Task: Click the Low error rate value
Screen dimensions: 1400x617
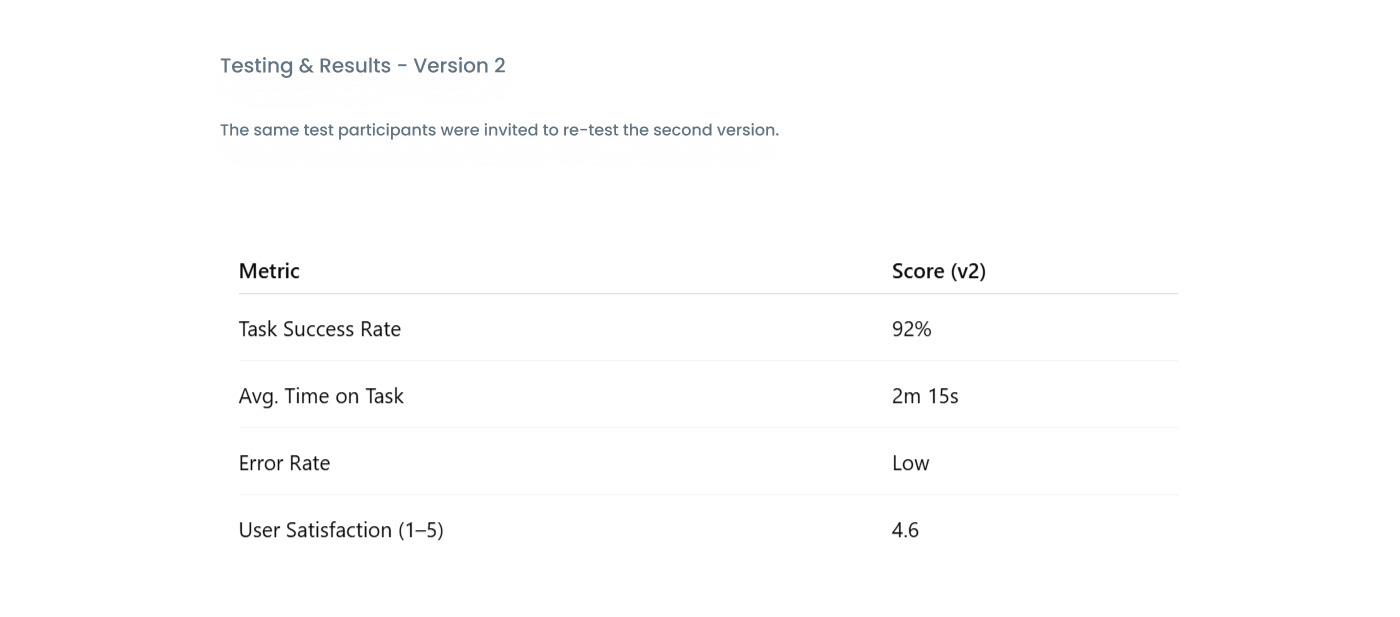Action: pyautogui.click(x=910, y=463)
